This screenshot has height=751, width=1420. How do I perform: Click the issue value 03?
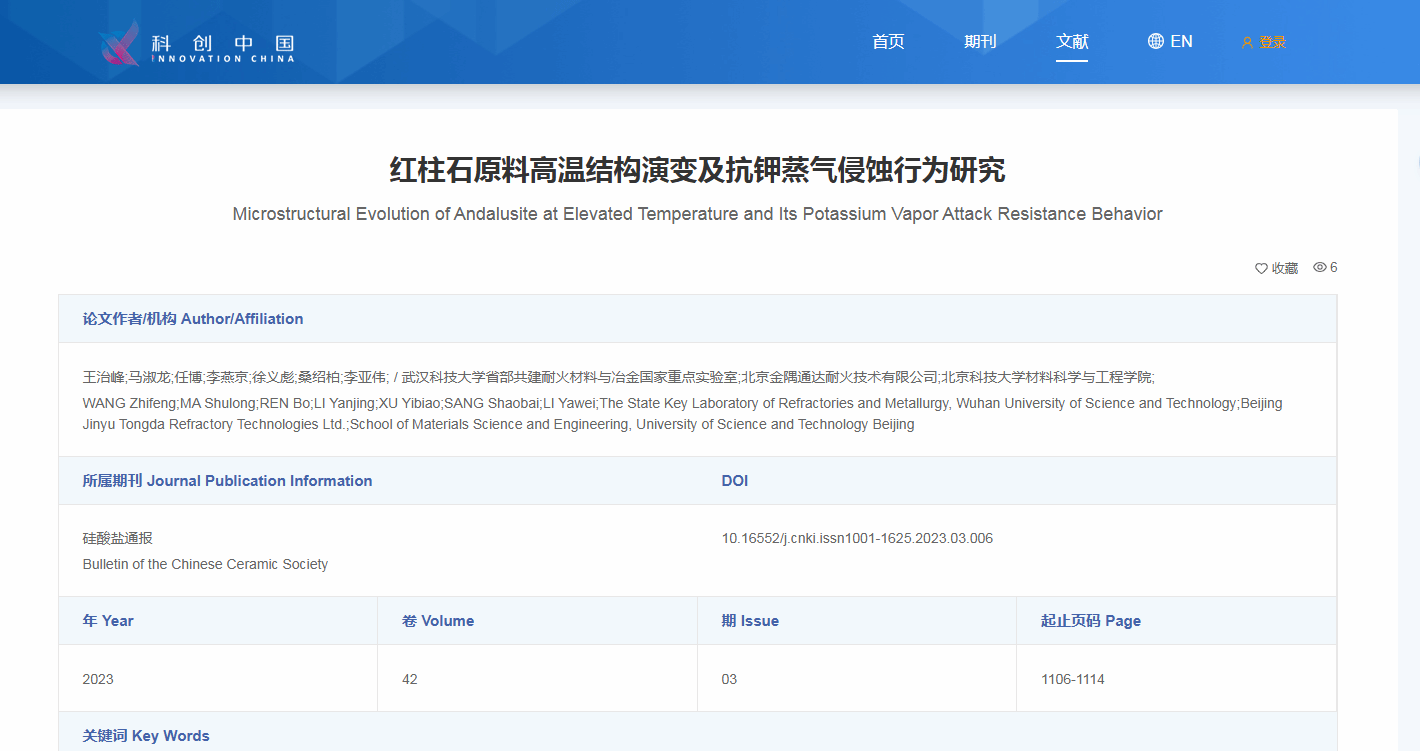coord(729,679)
